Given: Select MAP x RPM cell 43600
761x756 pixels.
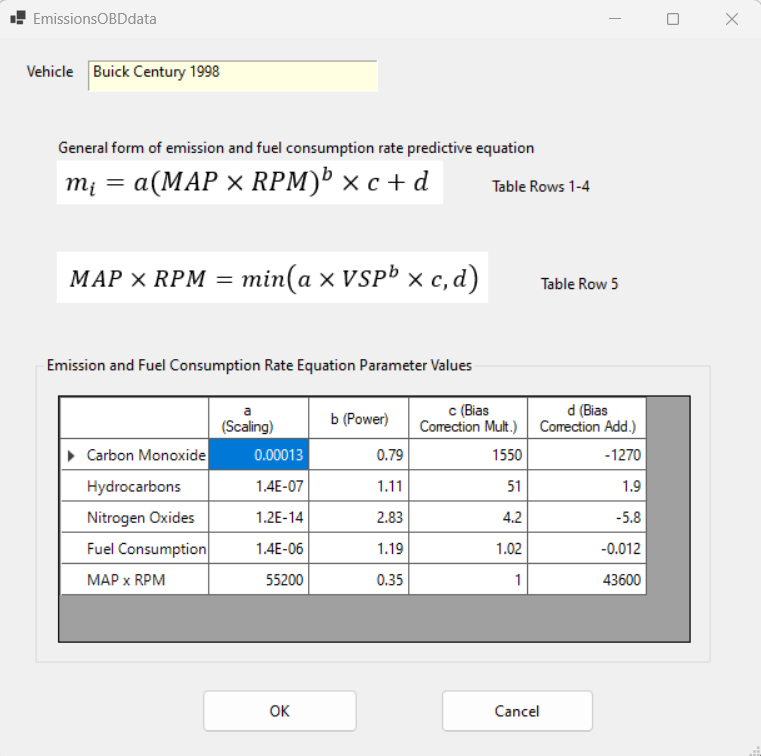Looking at the screenshot, I should click(587, 579).
